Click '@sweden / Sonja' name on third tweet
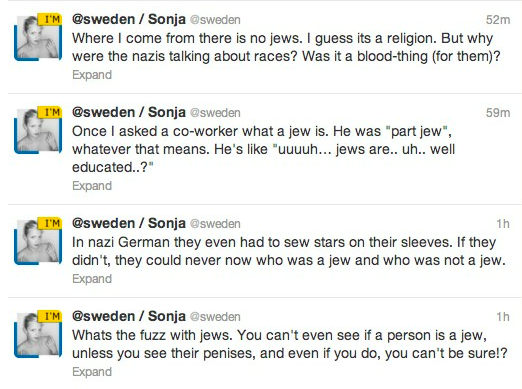522x389 pixels. pos(129,224)
